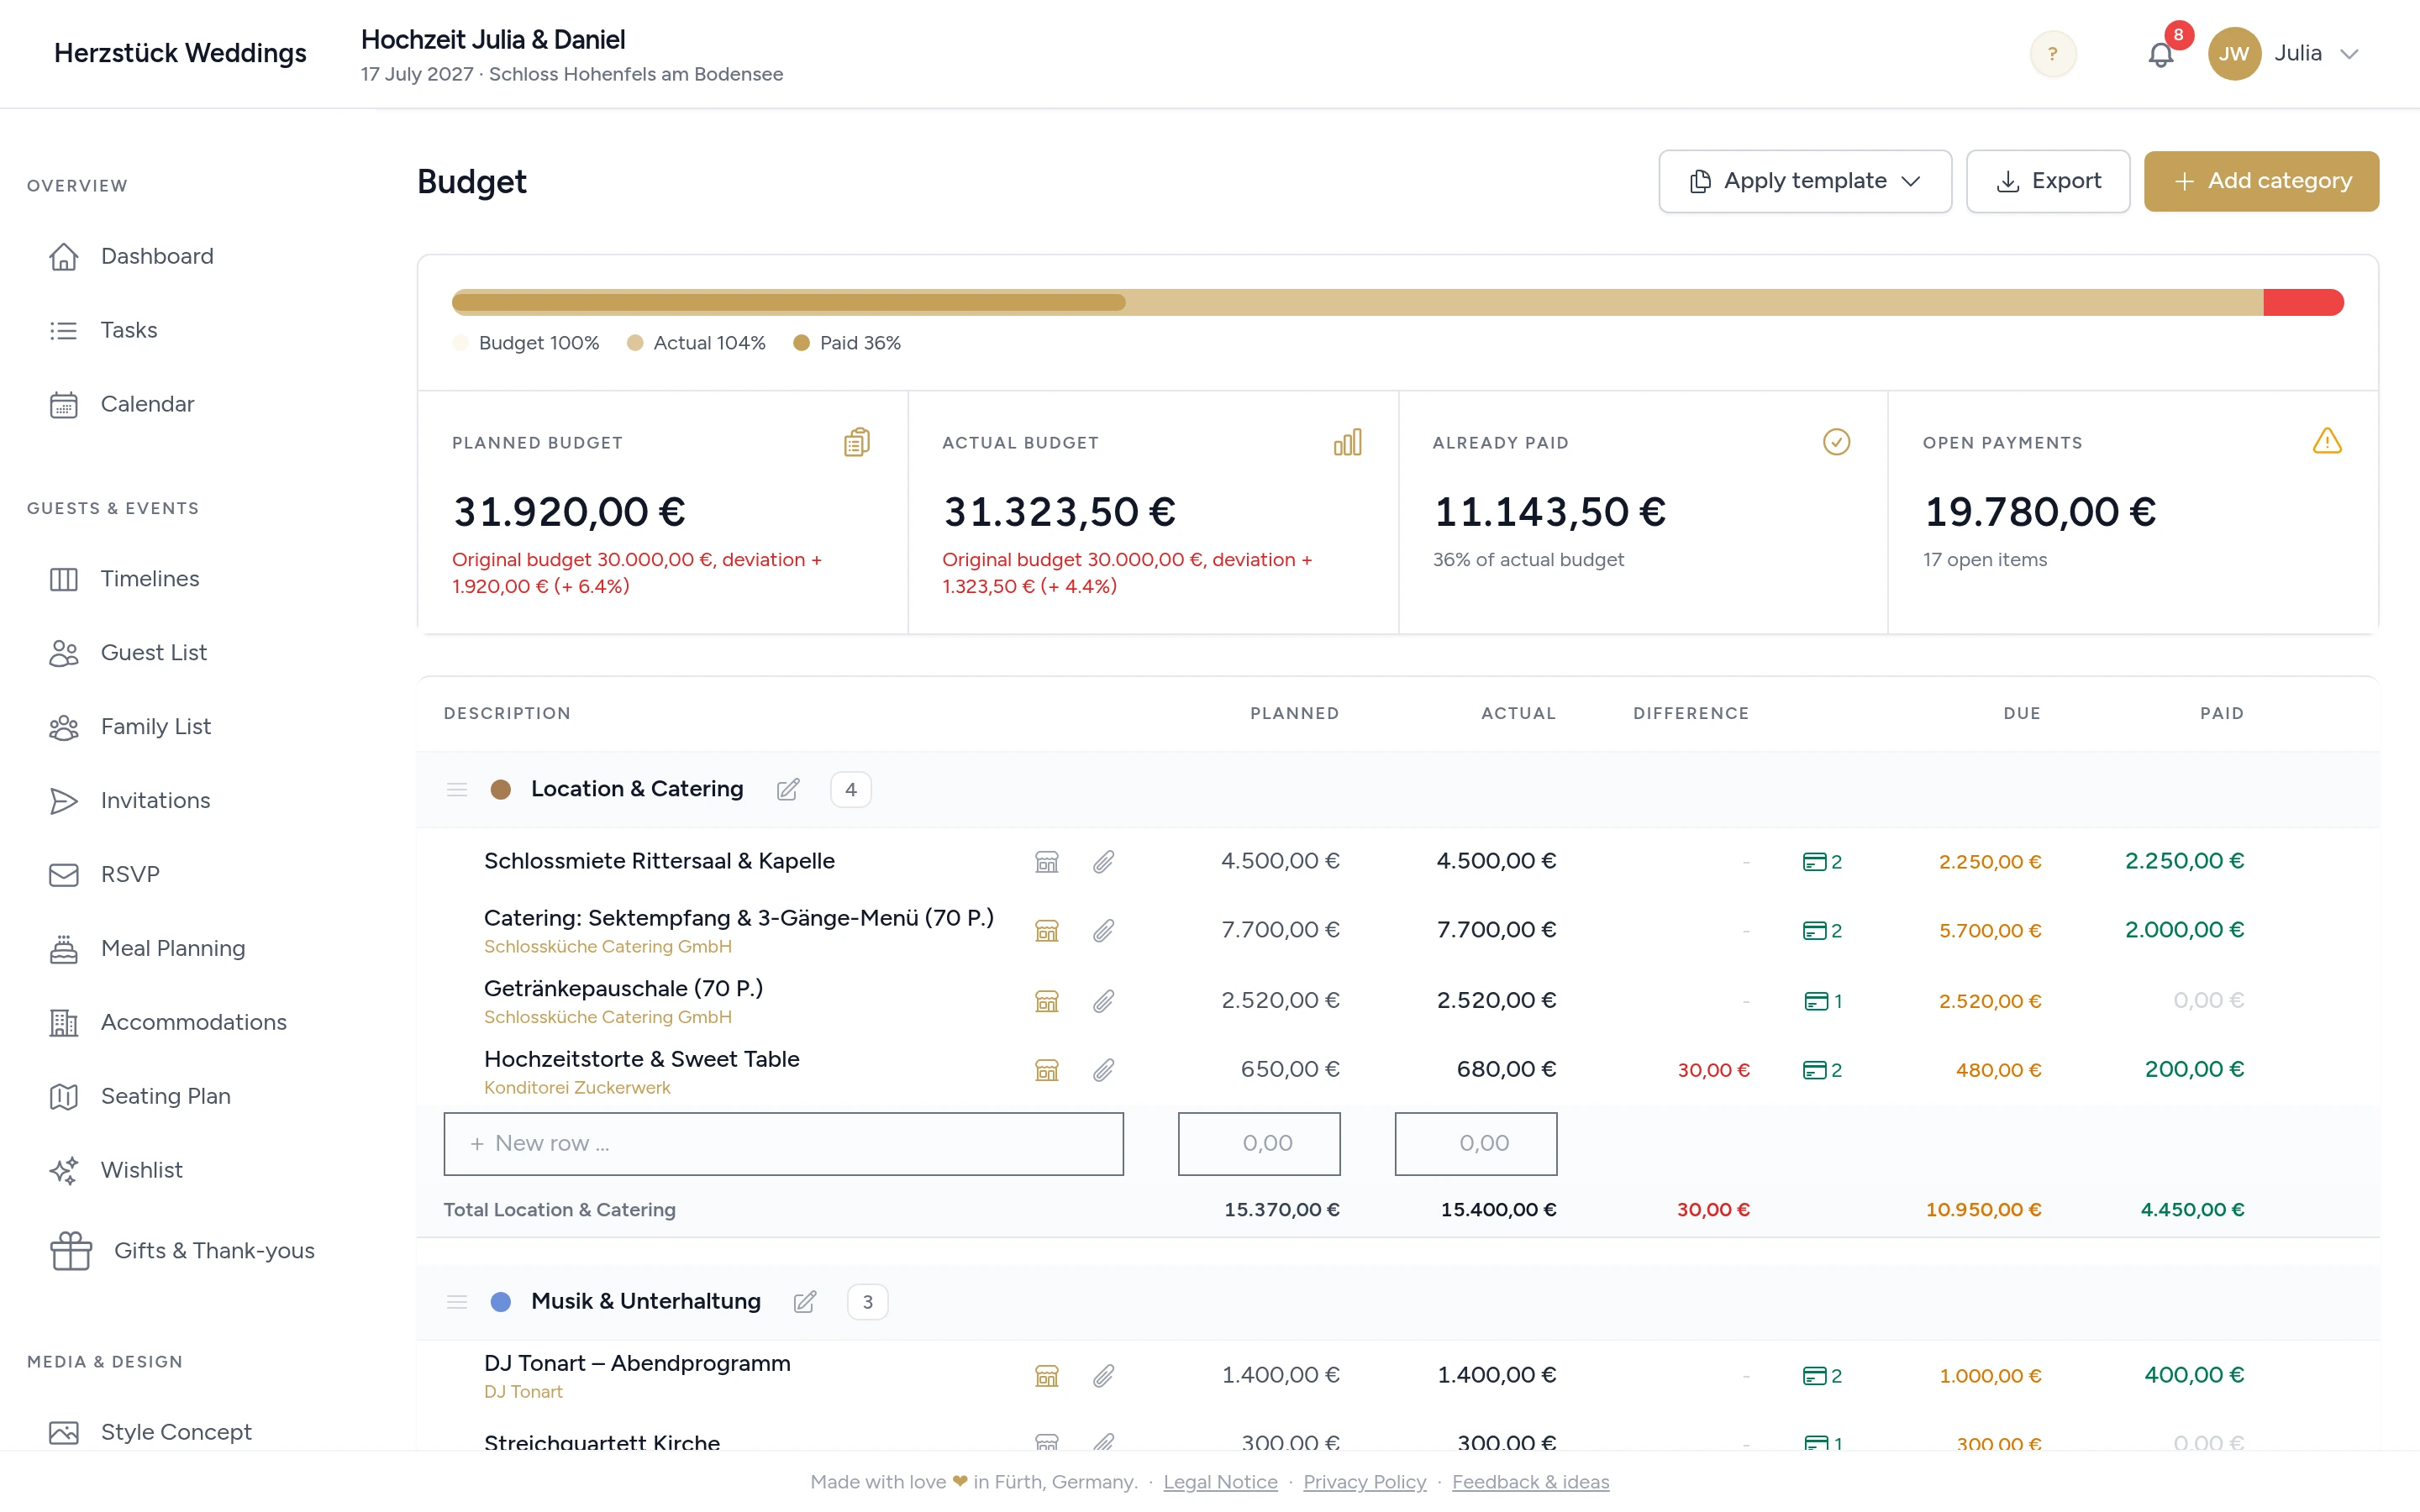
Task: Open Seating Plan in the sidebar
Action: pos(166,1096)
